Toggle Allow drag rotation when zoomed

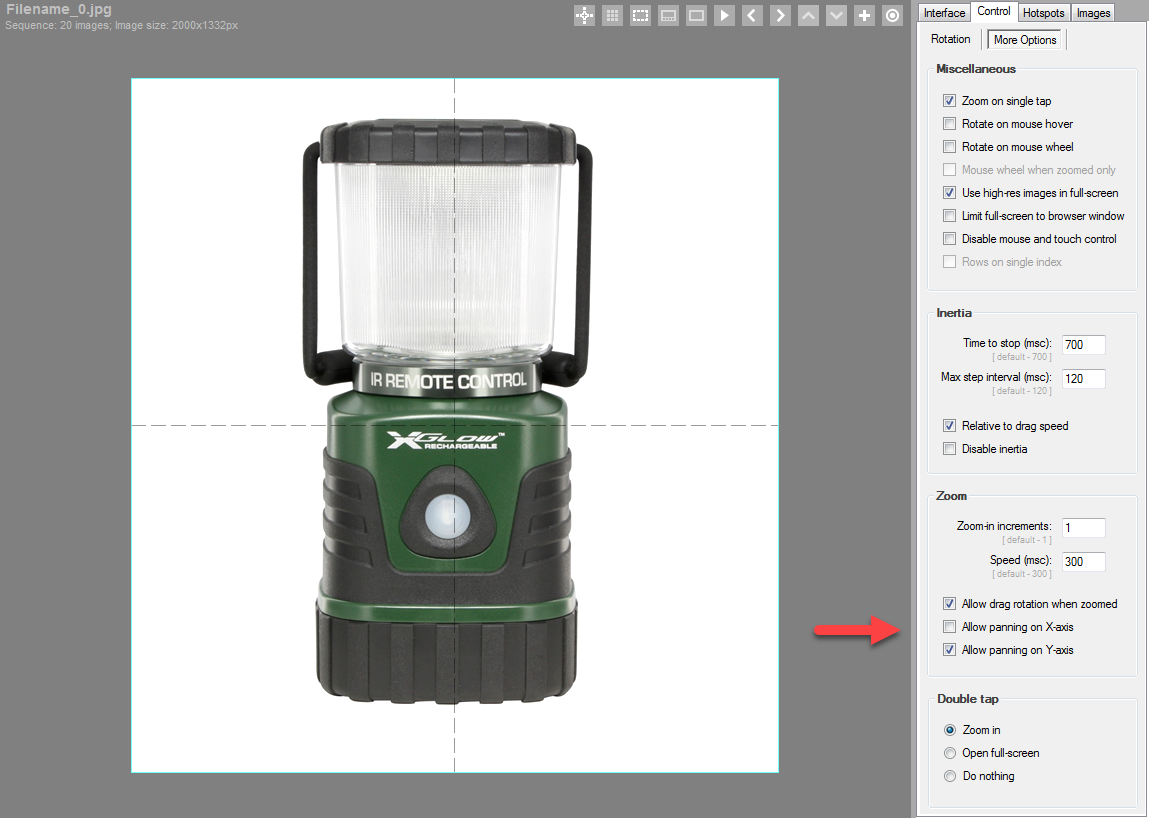[x=950, y=604]
